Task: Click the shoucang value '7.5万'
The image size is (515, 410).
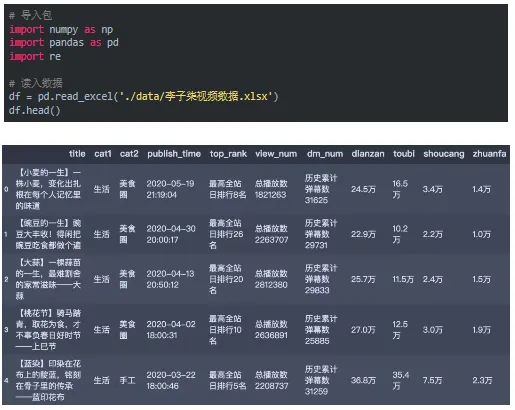Action: click(433, 381)
